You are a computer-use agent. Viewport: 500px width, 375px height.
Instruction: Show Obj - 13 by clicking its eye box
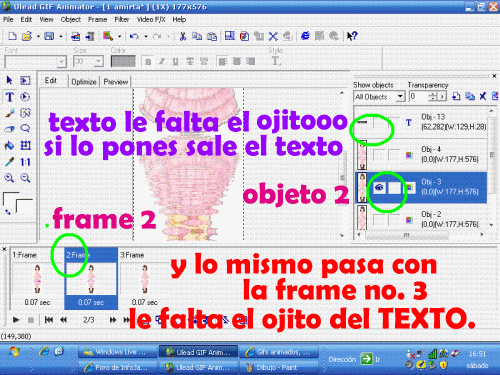pyautogui.click(x=379, y=123)
